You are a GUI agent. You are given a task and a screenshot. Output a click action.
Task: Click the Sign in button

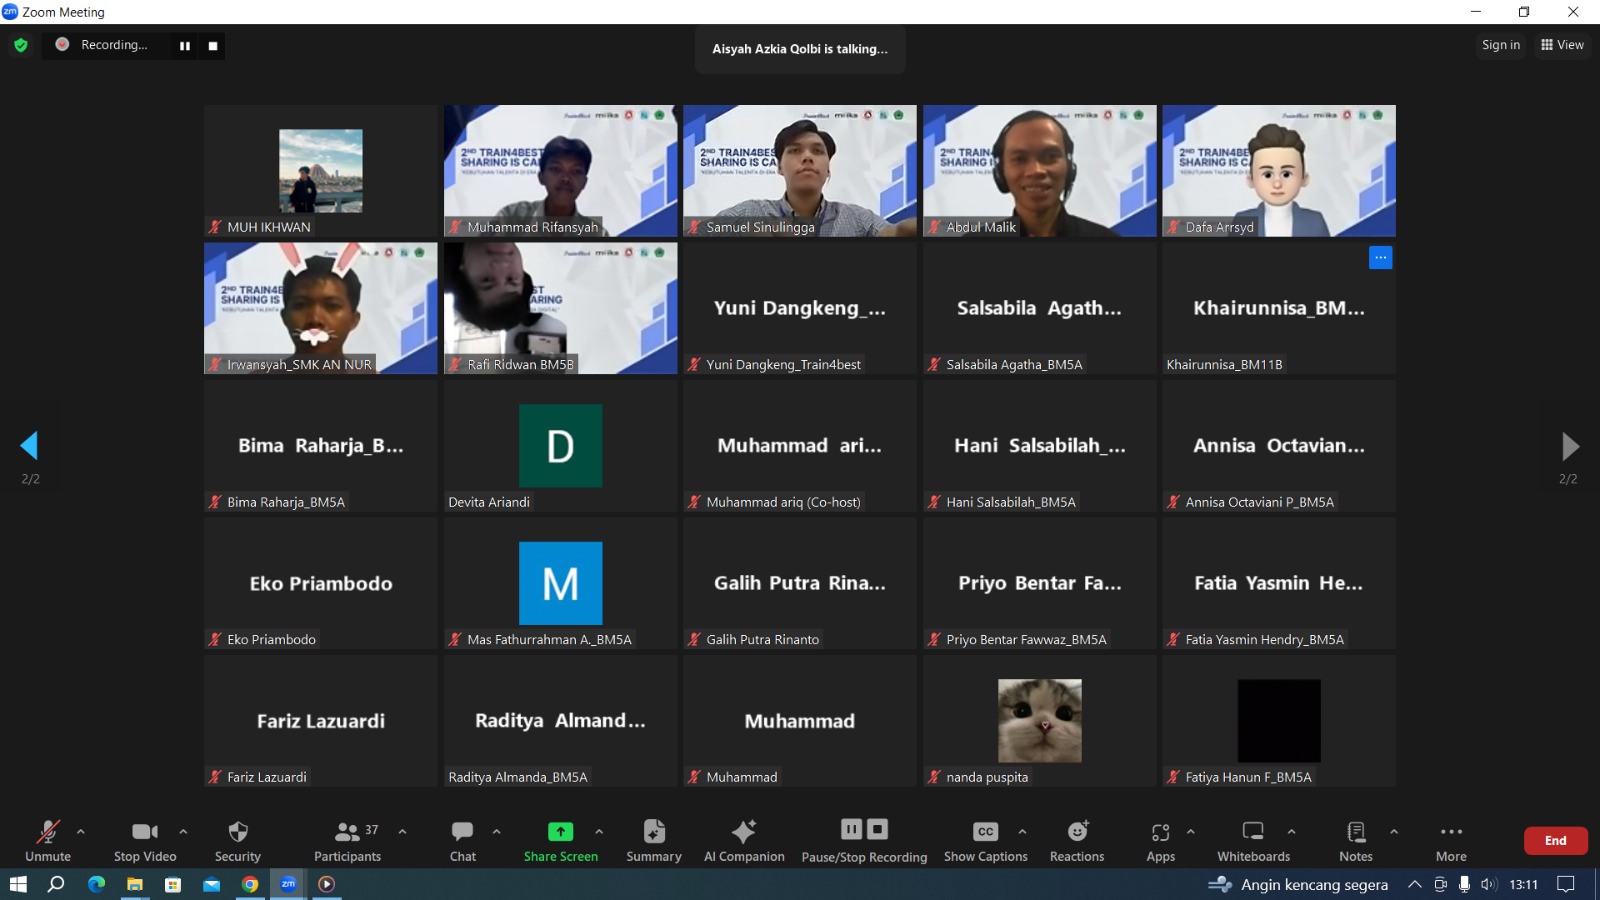pos(1500,45)
